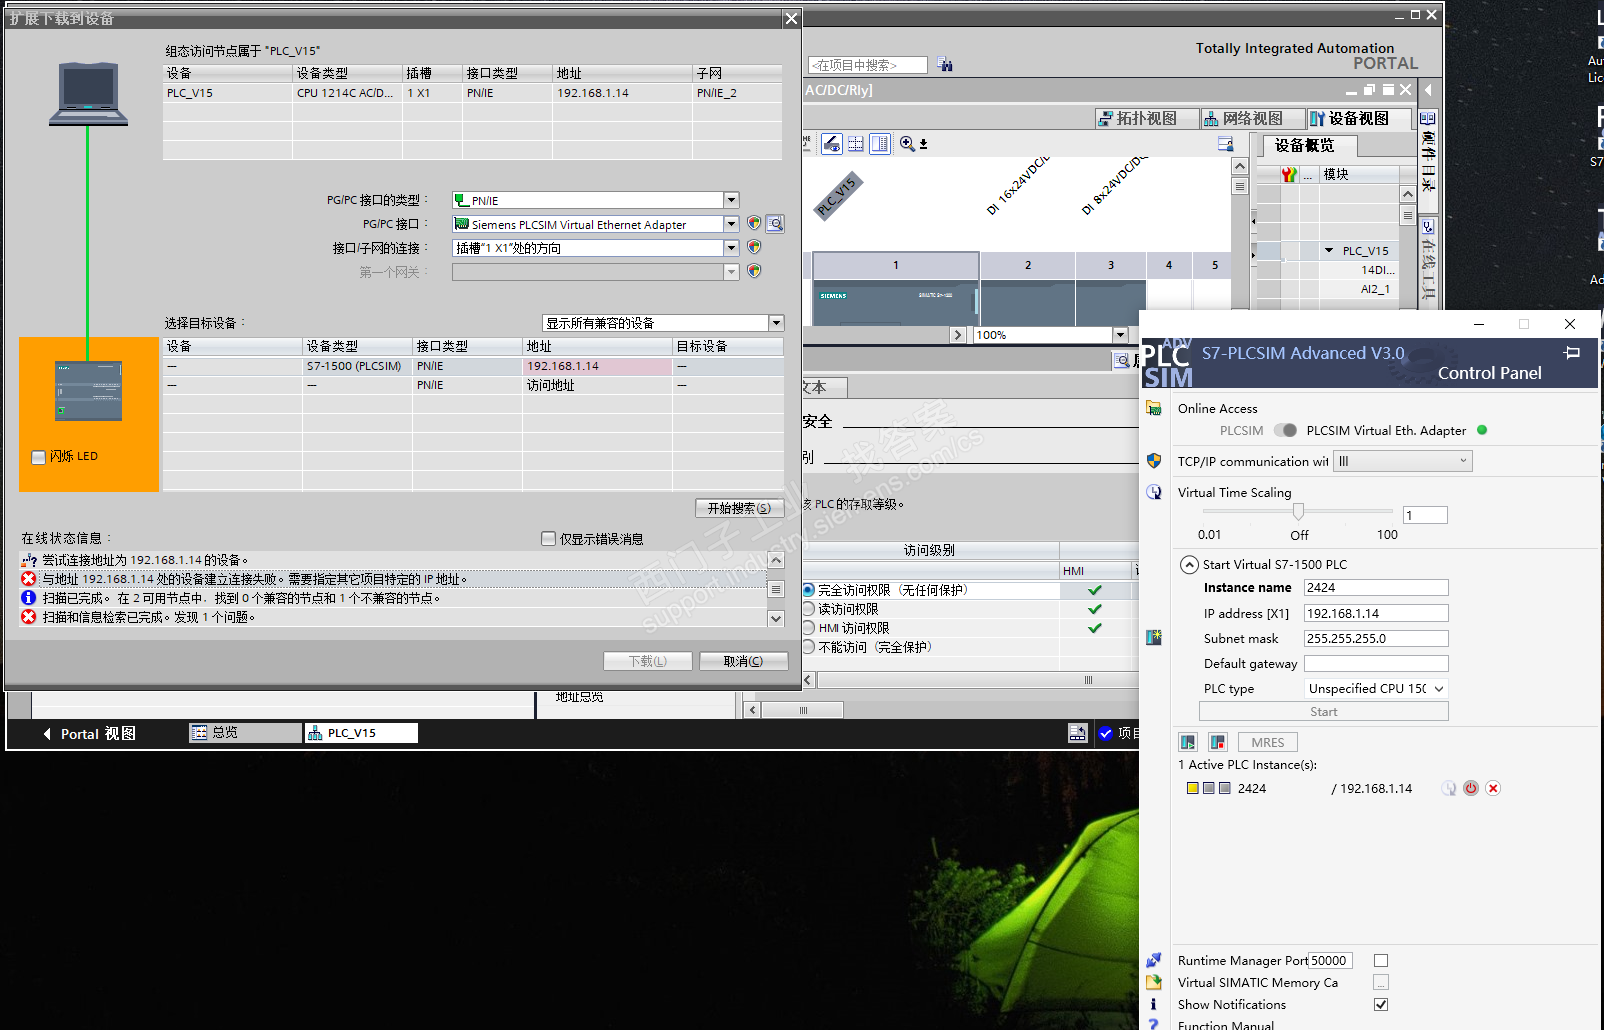
Task: Click the Default gateway input field
Action: click(1376, 663)
